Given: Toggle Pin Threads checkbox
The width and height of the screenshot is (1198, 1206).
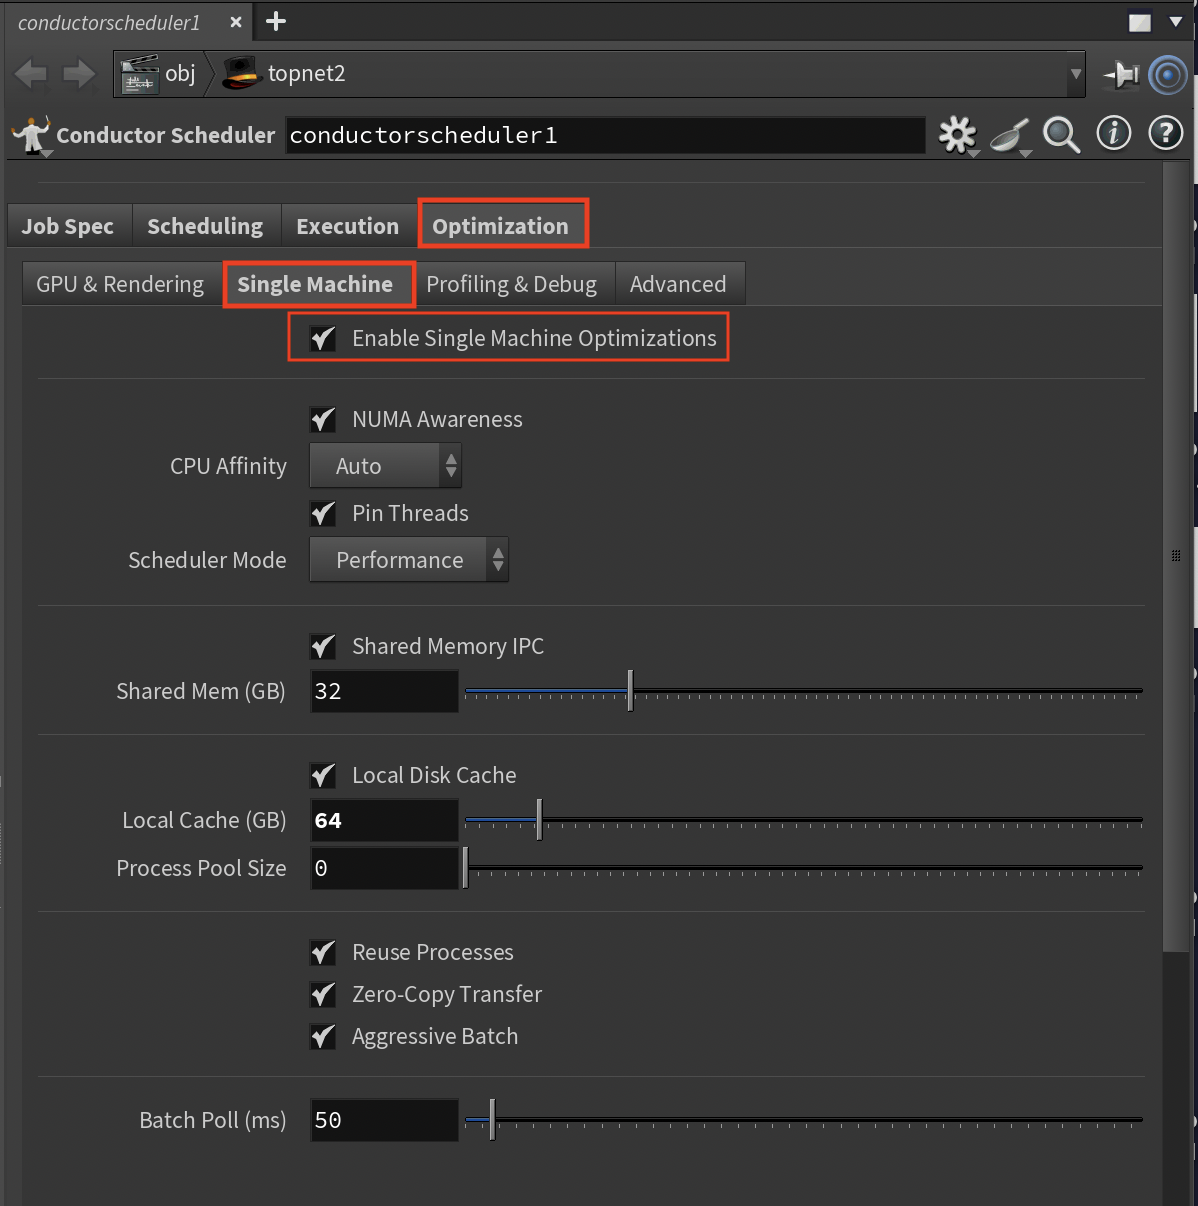Looking at the screenshot, I should (323, 513).
